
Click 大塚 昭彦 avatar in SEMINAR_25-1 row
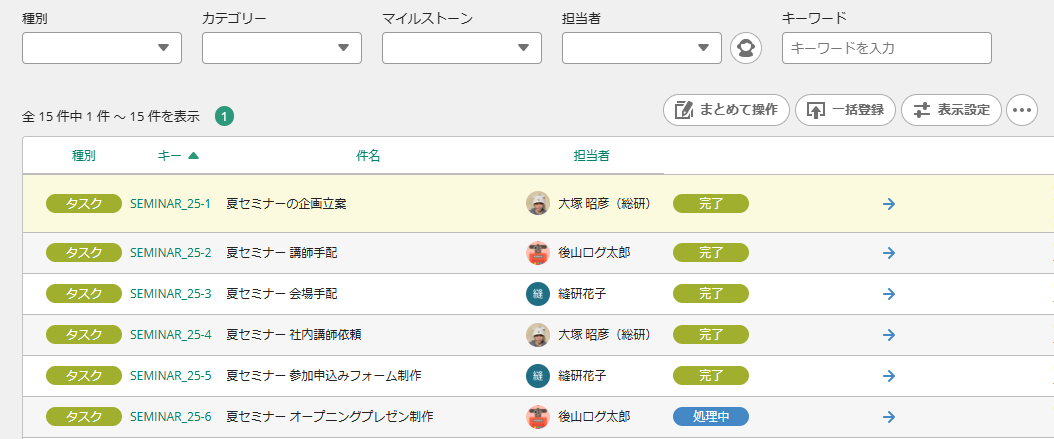pos(538,204)
